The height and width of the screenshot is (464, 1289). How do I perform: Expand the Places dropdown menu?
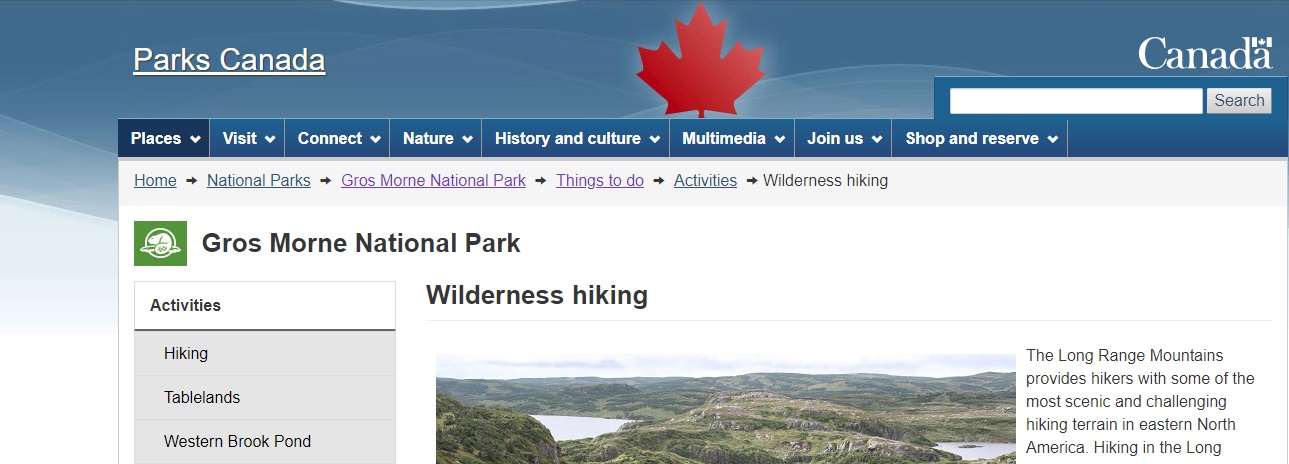[x=164, y=139]
